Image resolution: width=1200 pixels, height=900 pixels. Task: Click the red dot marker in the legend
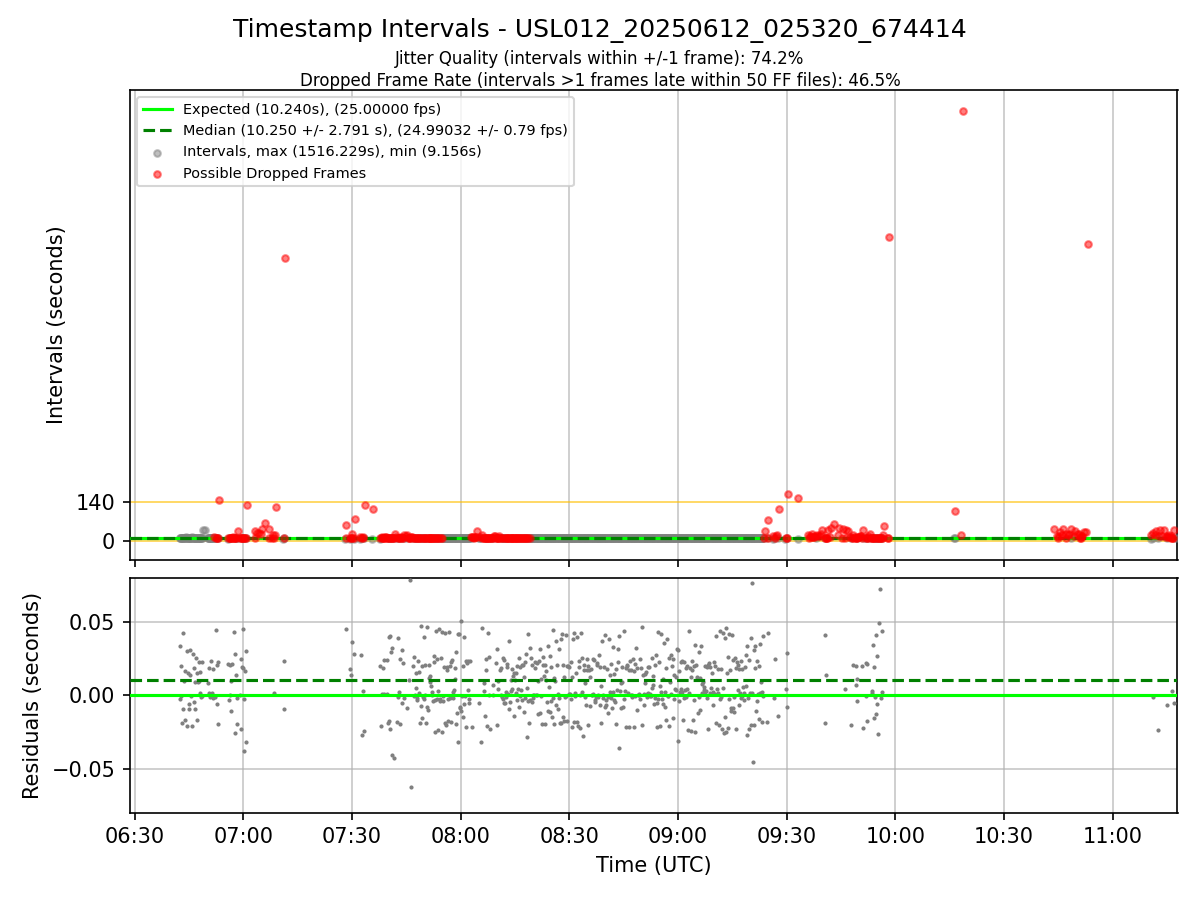(x=158, y=173)
